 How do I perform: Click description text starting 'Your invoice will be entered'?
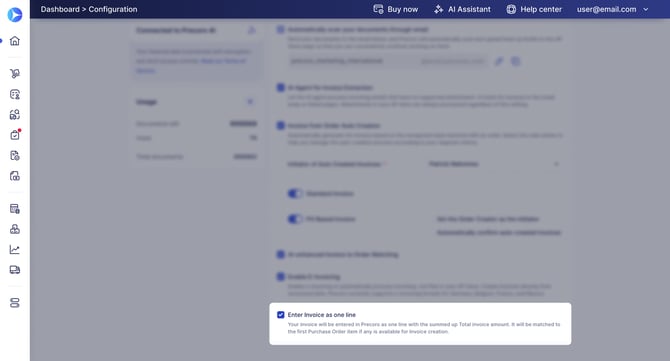click(424, 328)
